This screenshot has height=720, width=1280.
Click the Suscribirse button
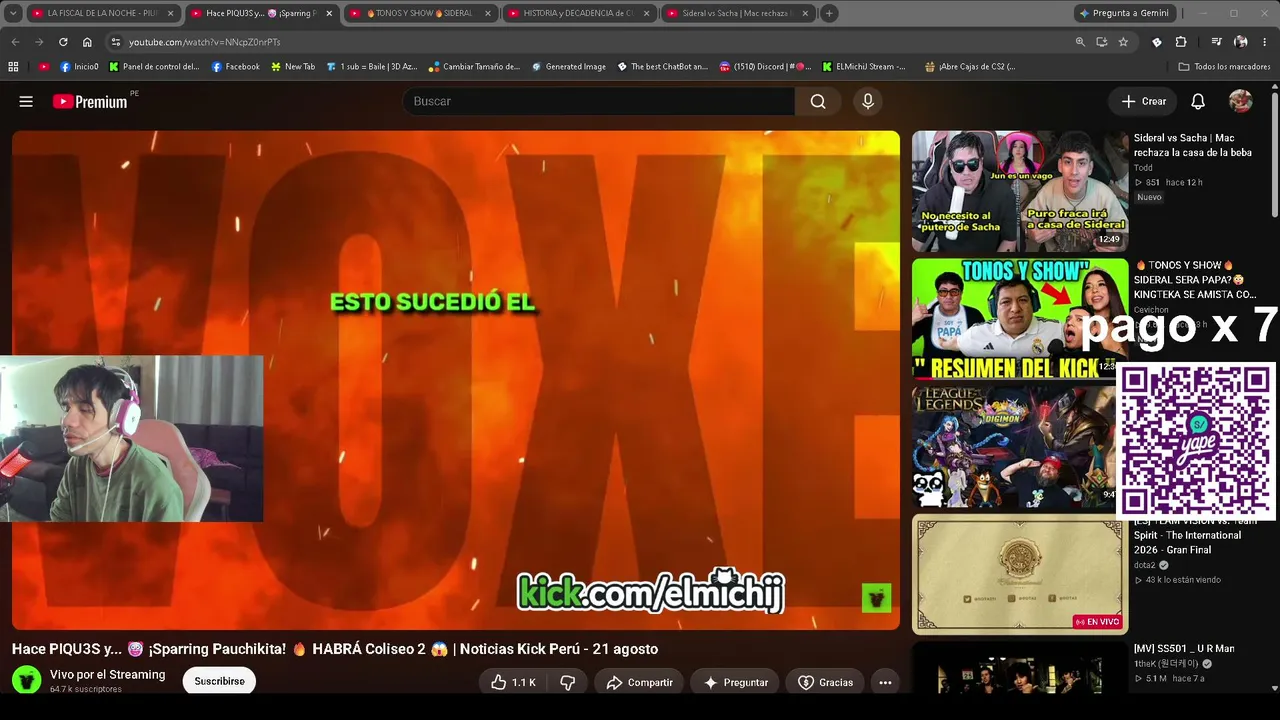(219, 681)
